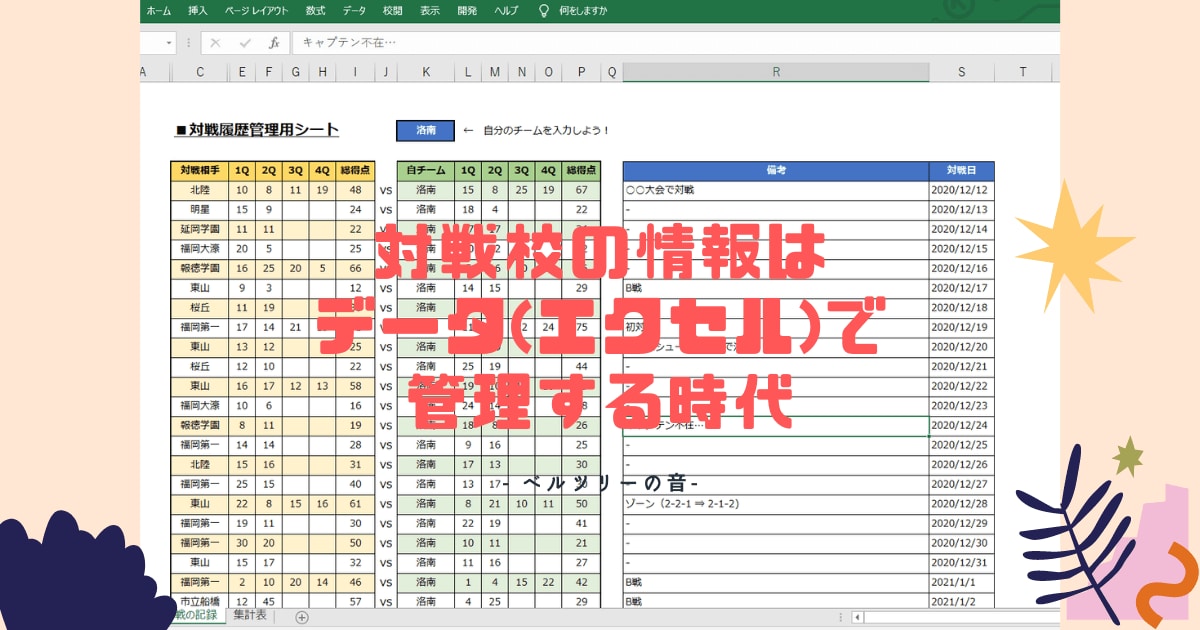This screenshot has height=630, width=1200.
Task: Select the 市立船橋 opponent cell
Action: [199, 601]
